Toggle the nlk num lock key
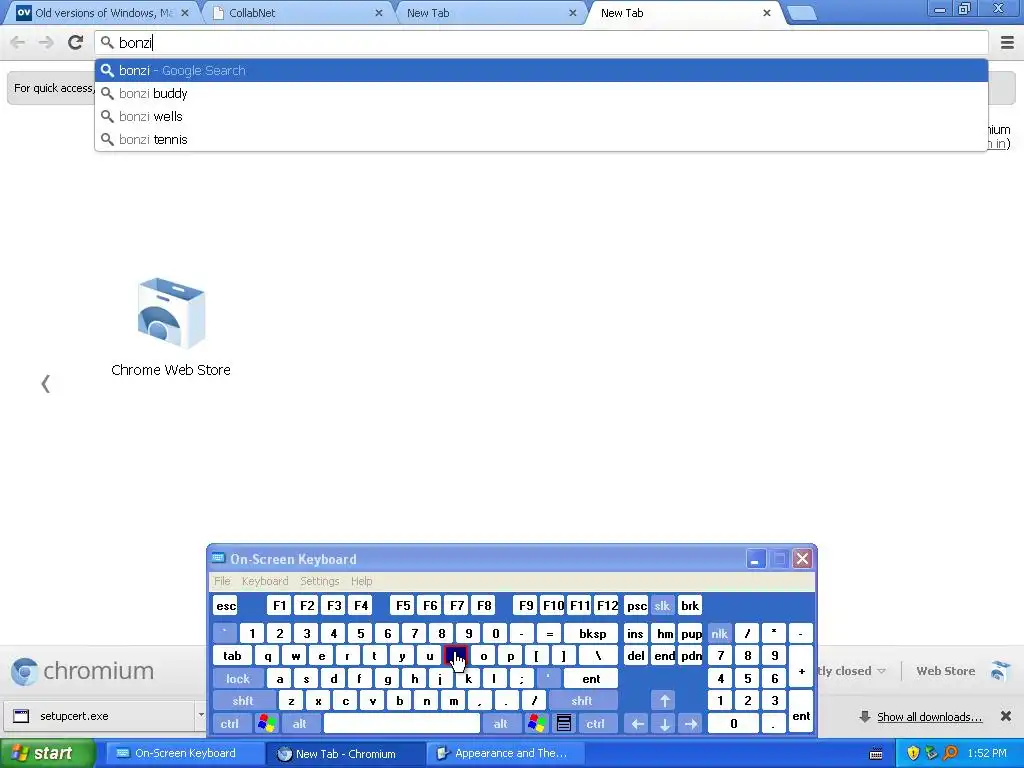 [720, 633]
